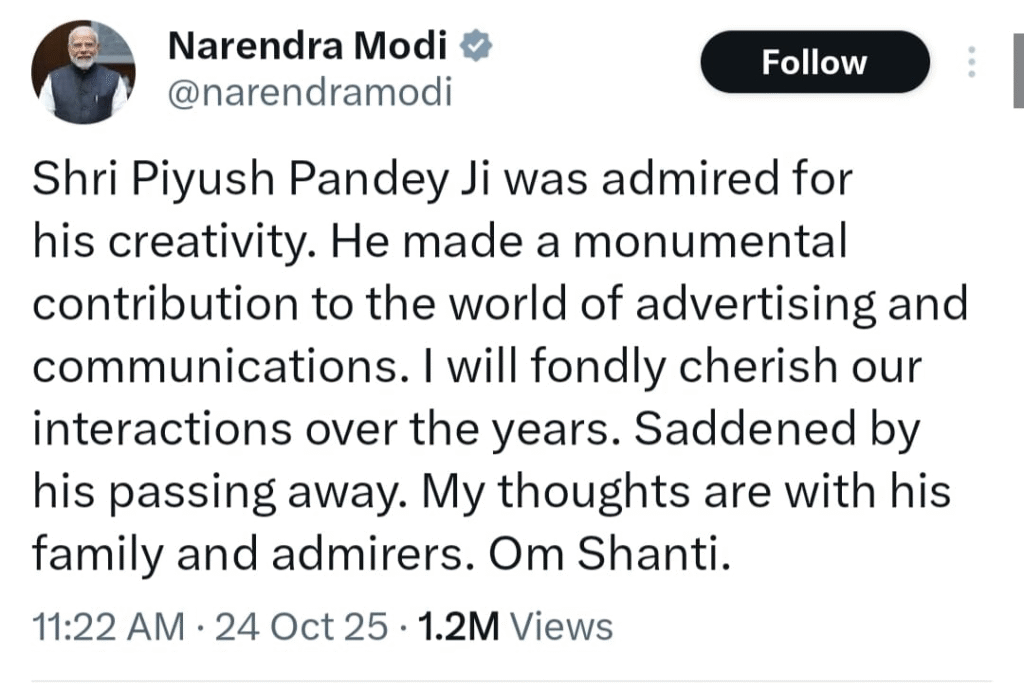Click the Views label beside the count
The height and width of the screenshot is (690, 1024).
click(x=561, y=627)
